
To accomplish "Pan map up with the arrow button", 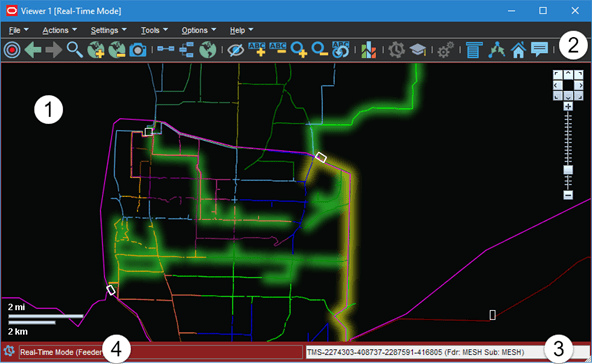I will (568, 74).
